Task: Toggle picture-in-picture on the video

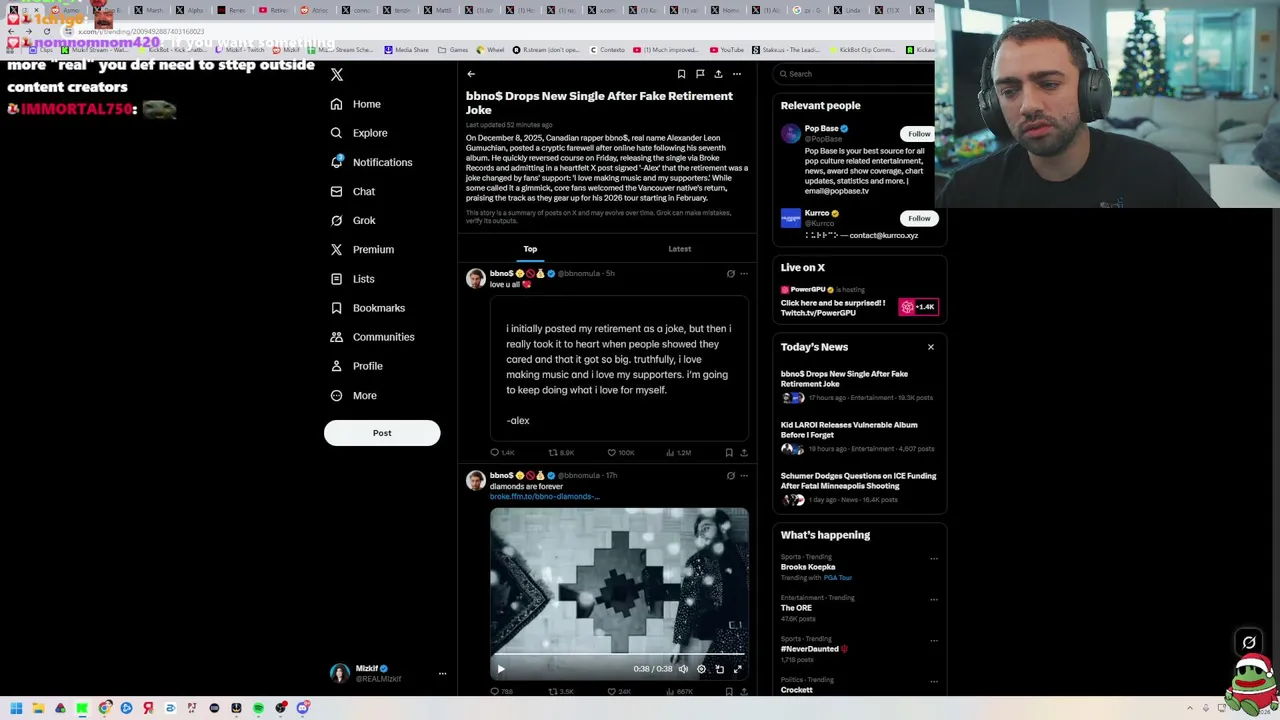Action: [x=719, y=669]
